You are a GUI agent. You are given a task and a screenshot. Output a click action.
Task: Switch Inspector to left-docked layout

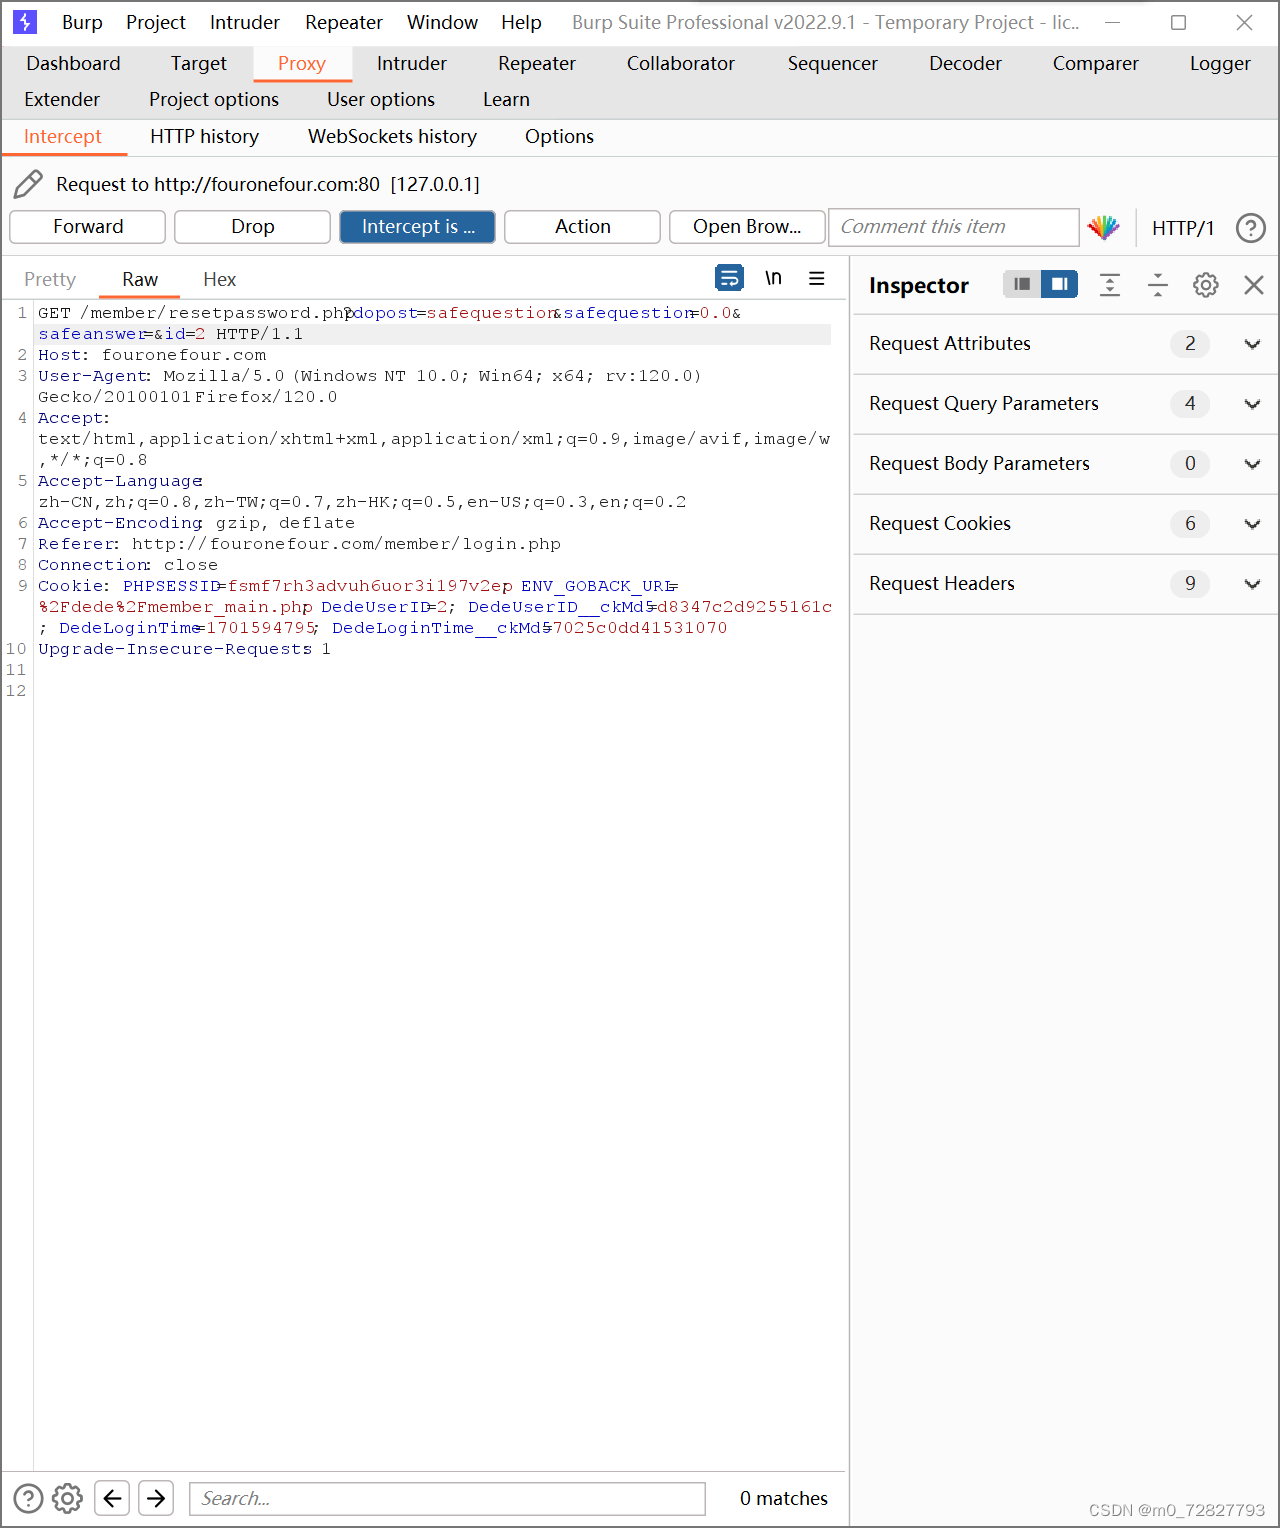[x=1022, y=284]
